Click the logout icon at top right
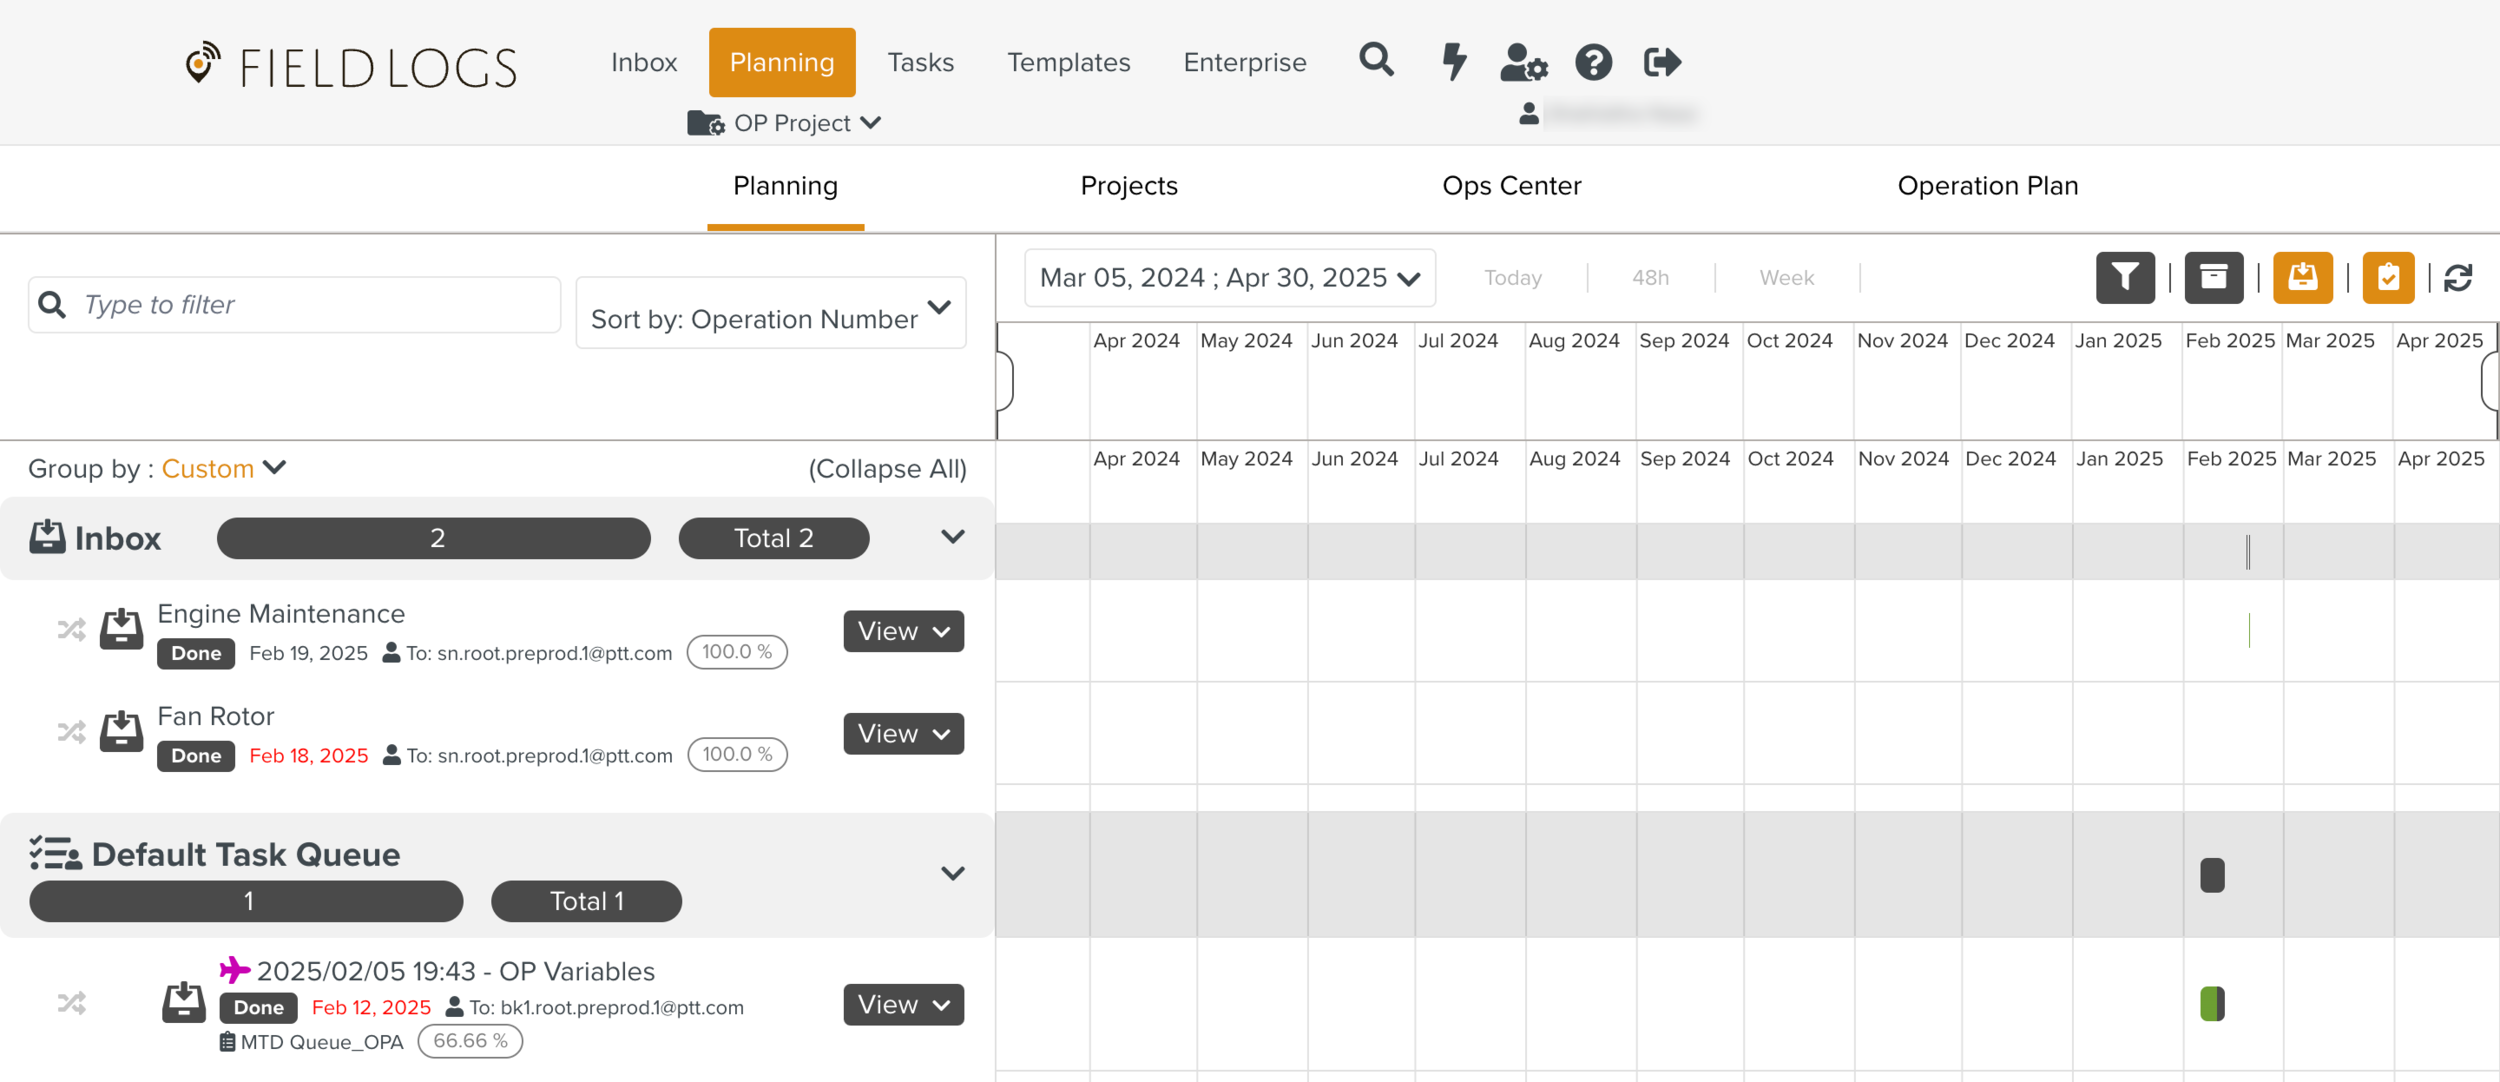This screenshot has width=2500, height=1082. click(1663, 61)
